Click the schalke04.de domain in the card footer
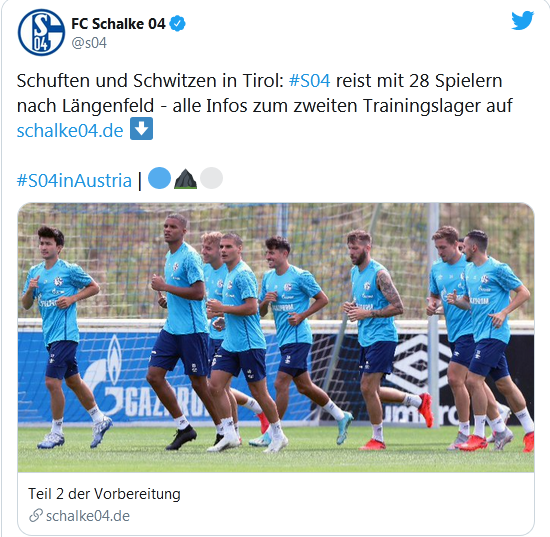 click(x=88, y=516)
